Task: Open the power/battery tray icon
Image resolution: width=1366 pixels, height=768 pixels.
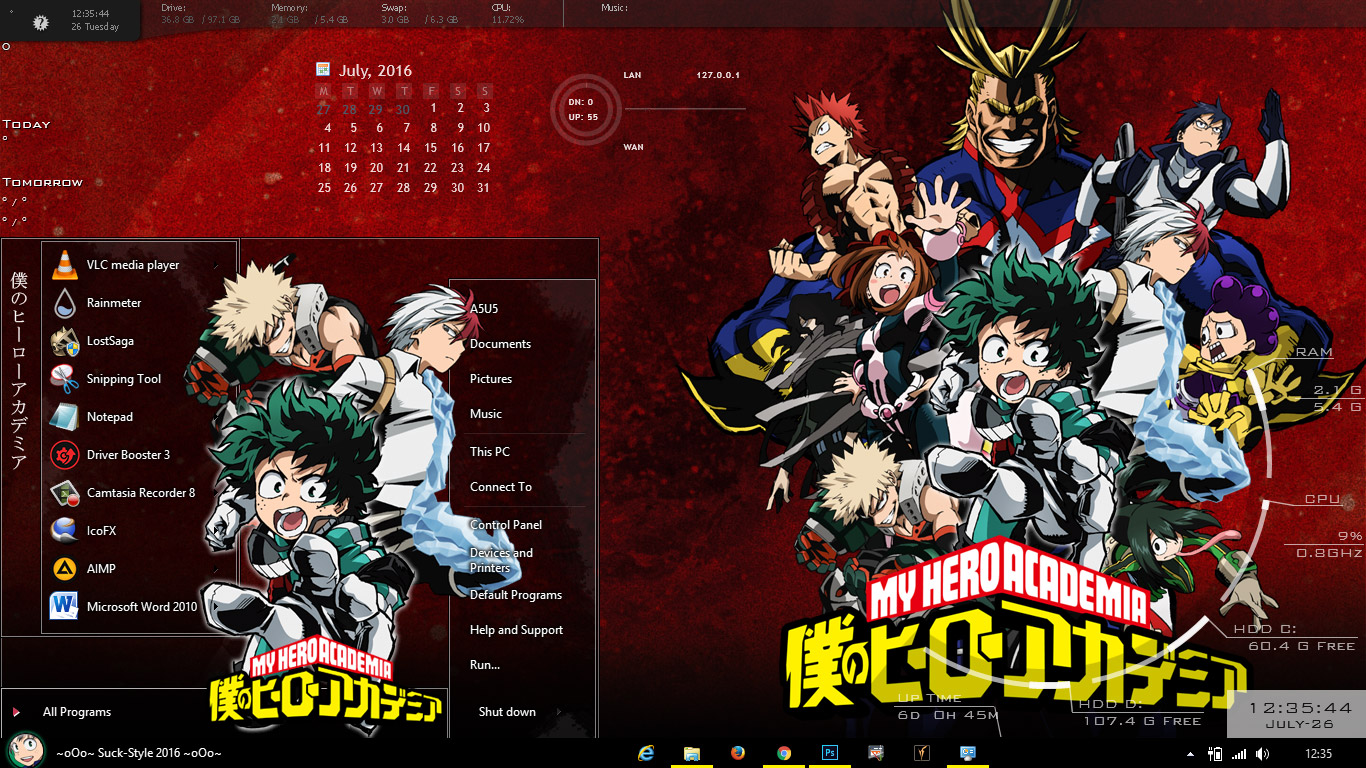Action: click(1217, 753)
